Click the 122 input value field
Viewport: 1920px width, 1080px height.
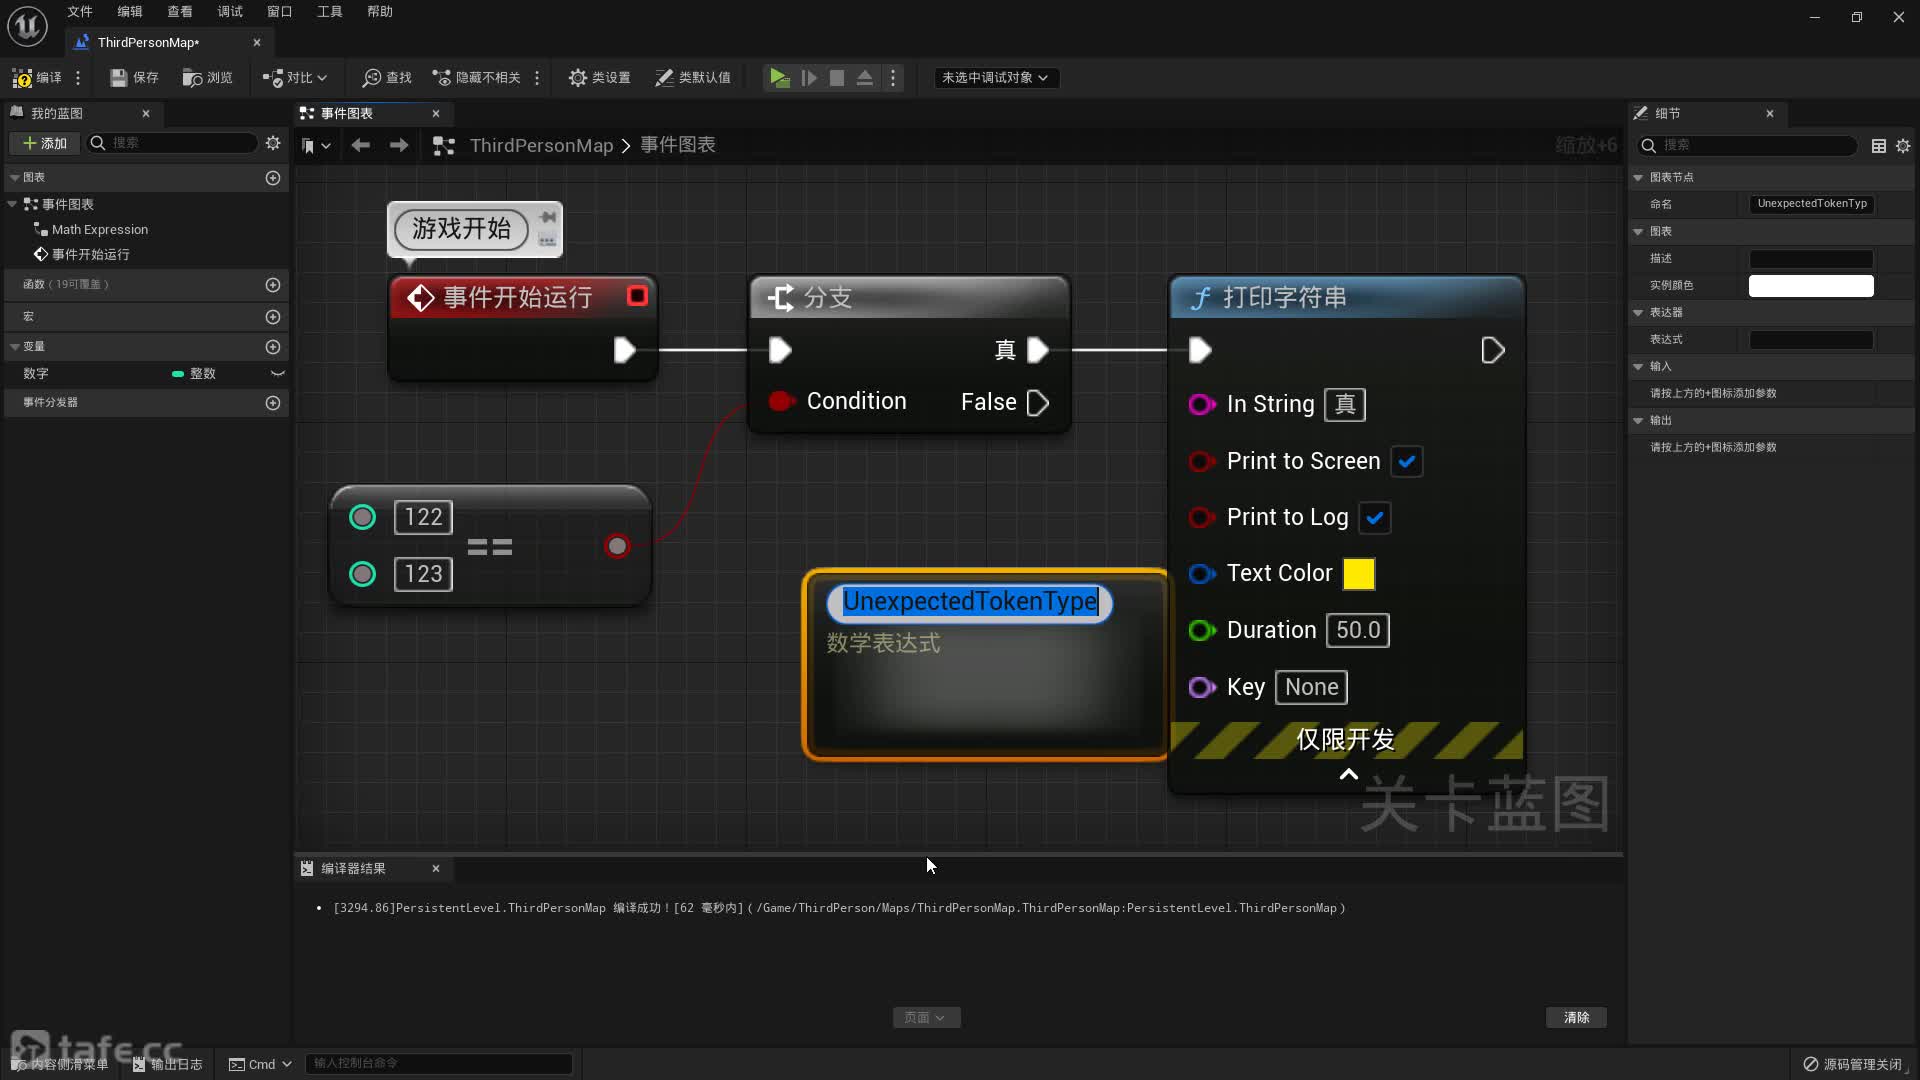[x=423, y=518]
